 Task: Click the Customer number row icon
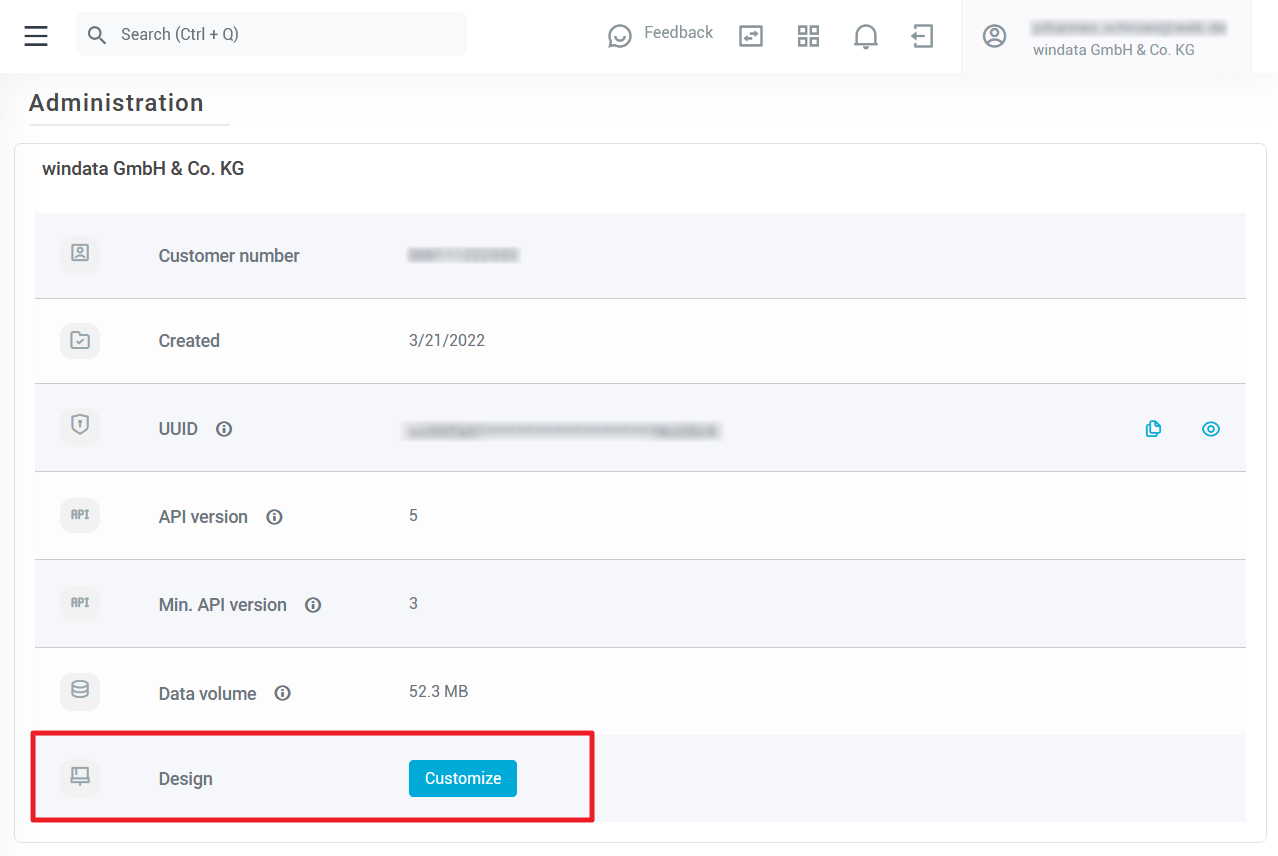tap(80, 254)
